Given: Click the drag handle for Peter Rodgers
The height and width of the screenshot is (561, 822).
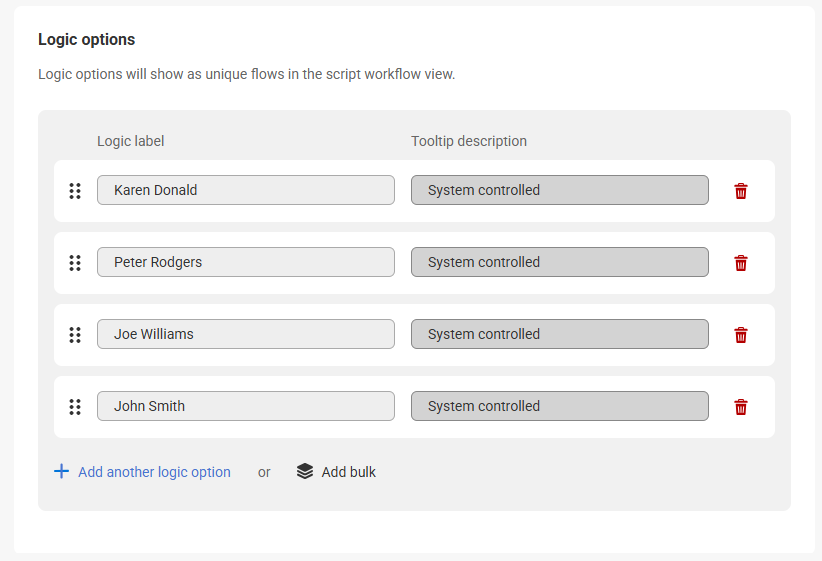Looking at the screenshot, I should coord(75,263).
